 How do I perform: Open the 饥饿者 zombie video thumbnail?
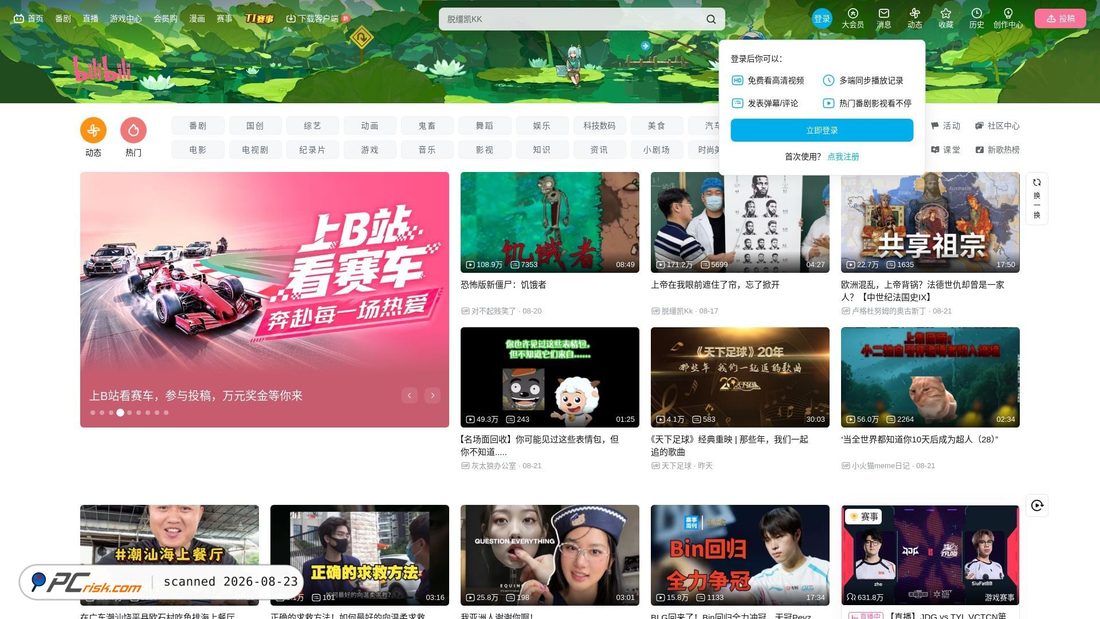point(550,222)
